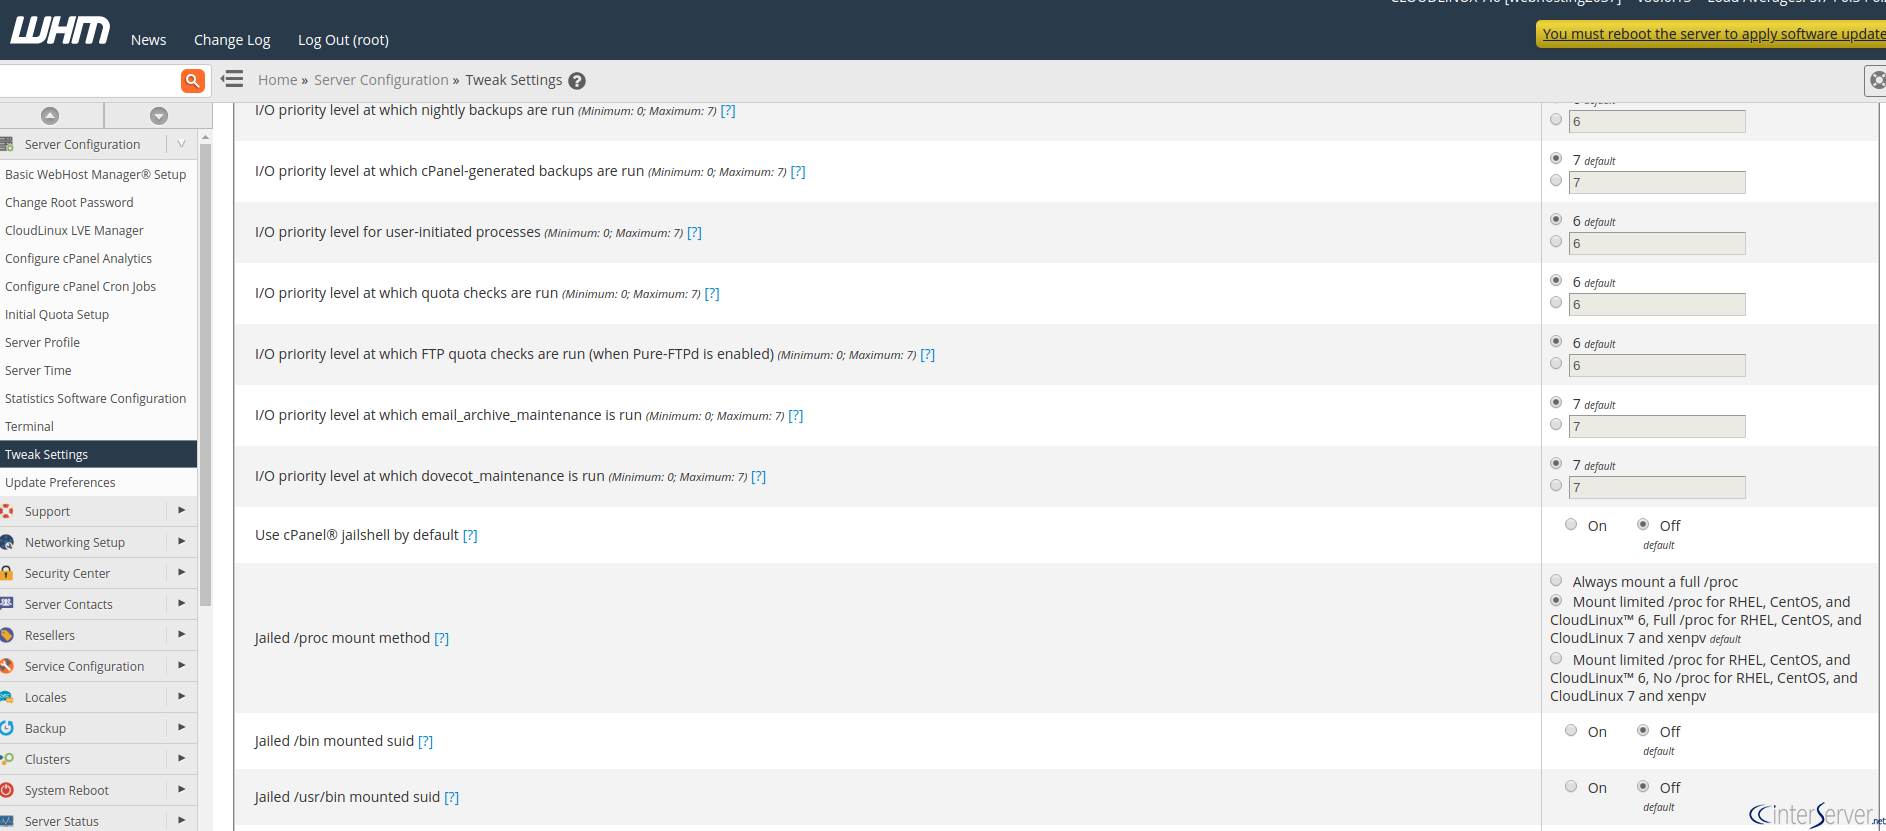The width and height of the screenshot is (1886, 831).
Task: Open Tweak Settings in sidebar
Action: [x=98, y=454]
